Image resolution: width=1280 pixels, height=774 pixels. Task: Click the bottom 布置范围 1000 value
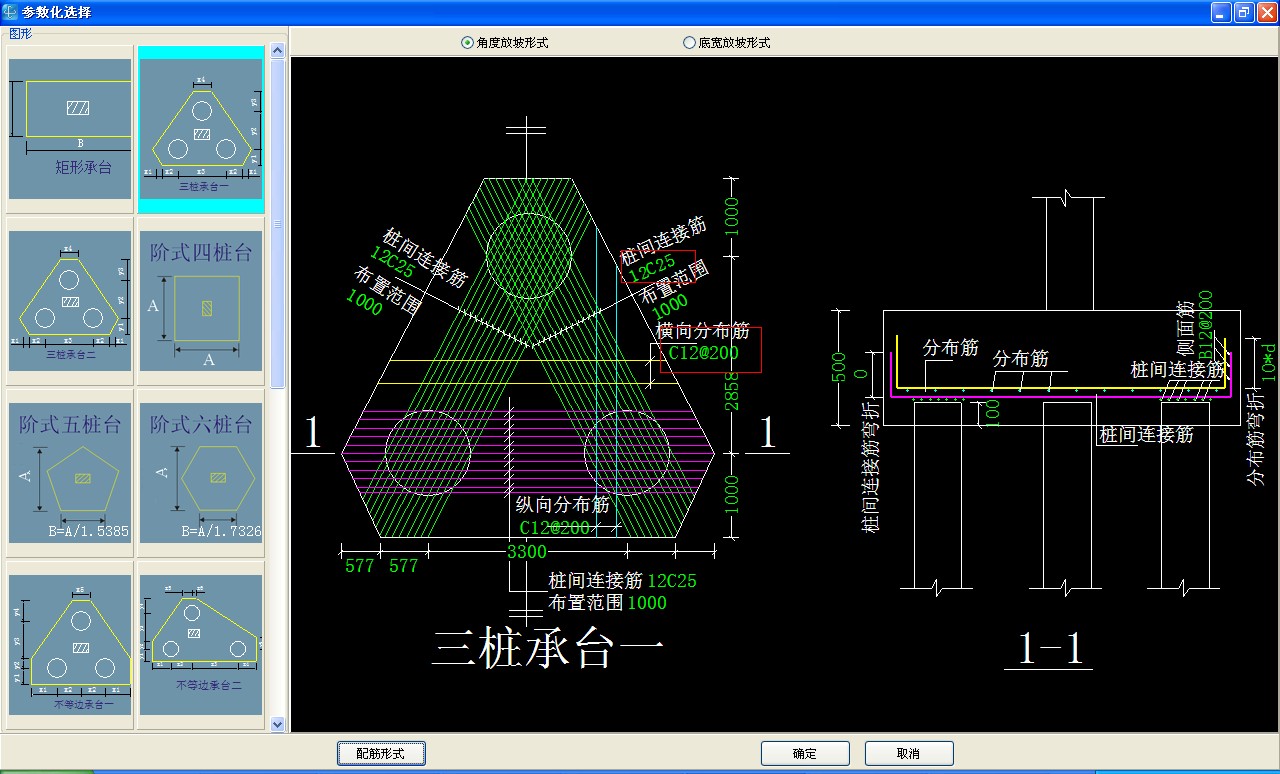pyautogui.click(x=647, y=603)
